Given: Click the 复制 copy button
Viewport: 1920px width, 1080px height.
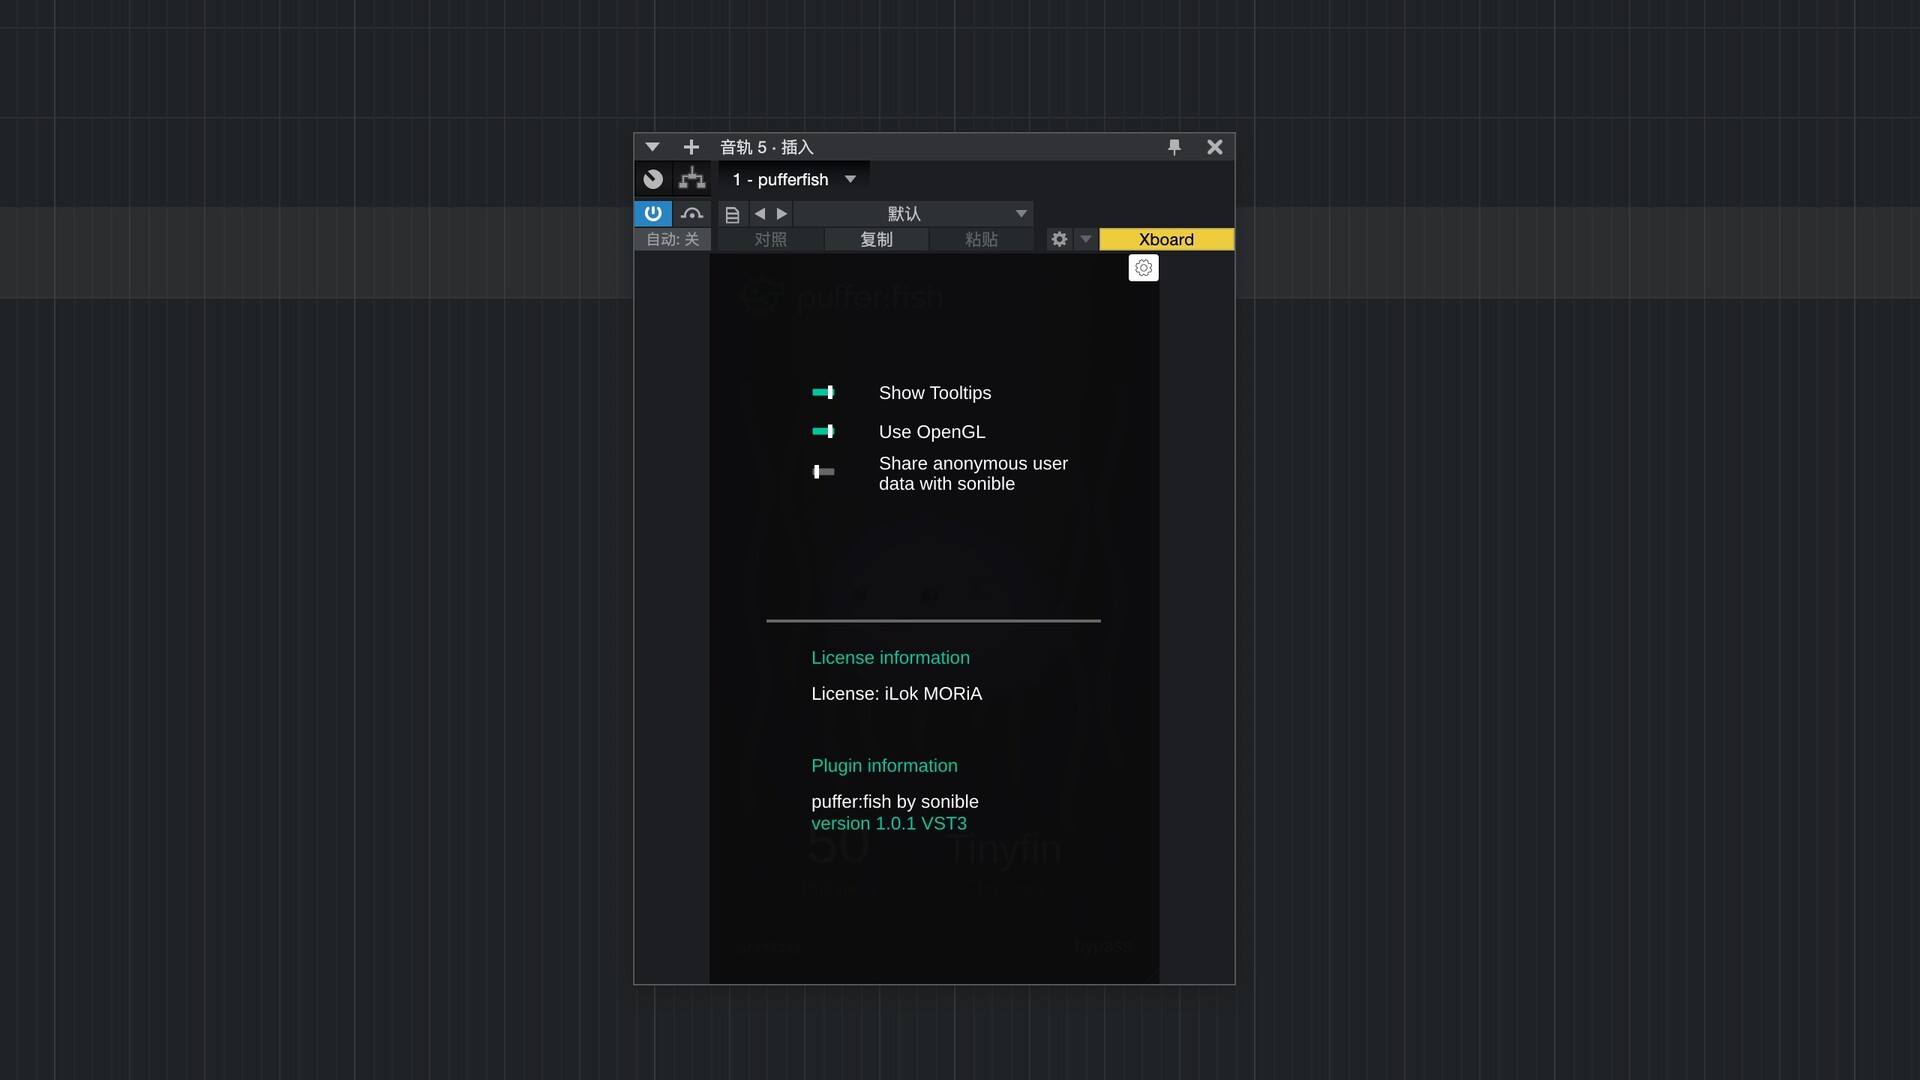Looking at the screenshot, I should point(876,239).
